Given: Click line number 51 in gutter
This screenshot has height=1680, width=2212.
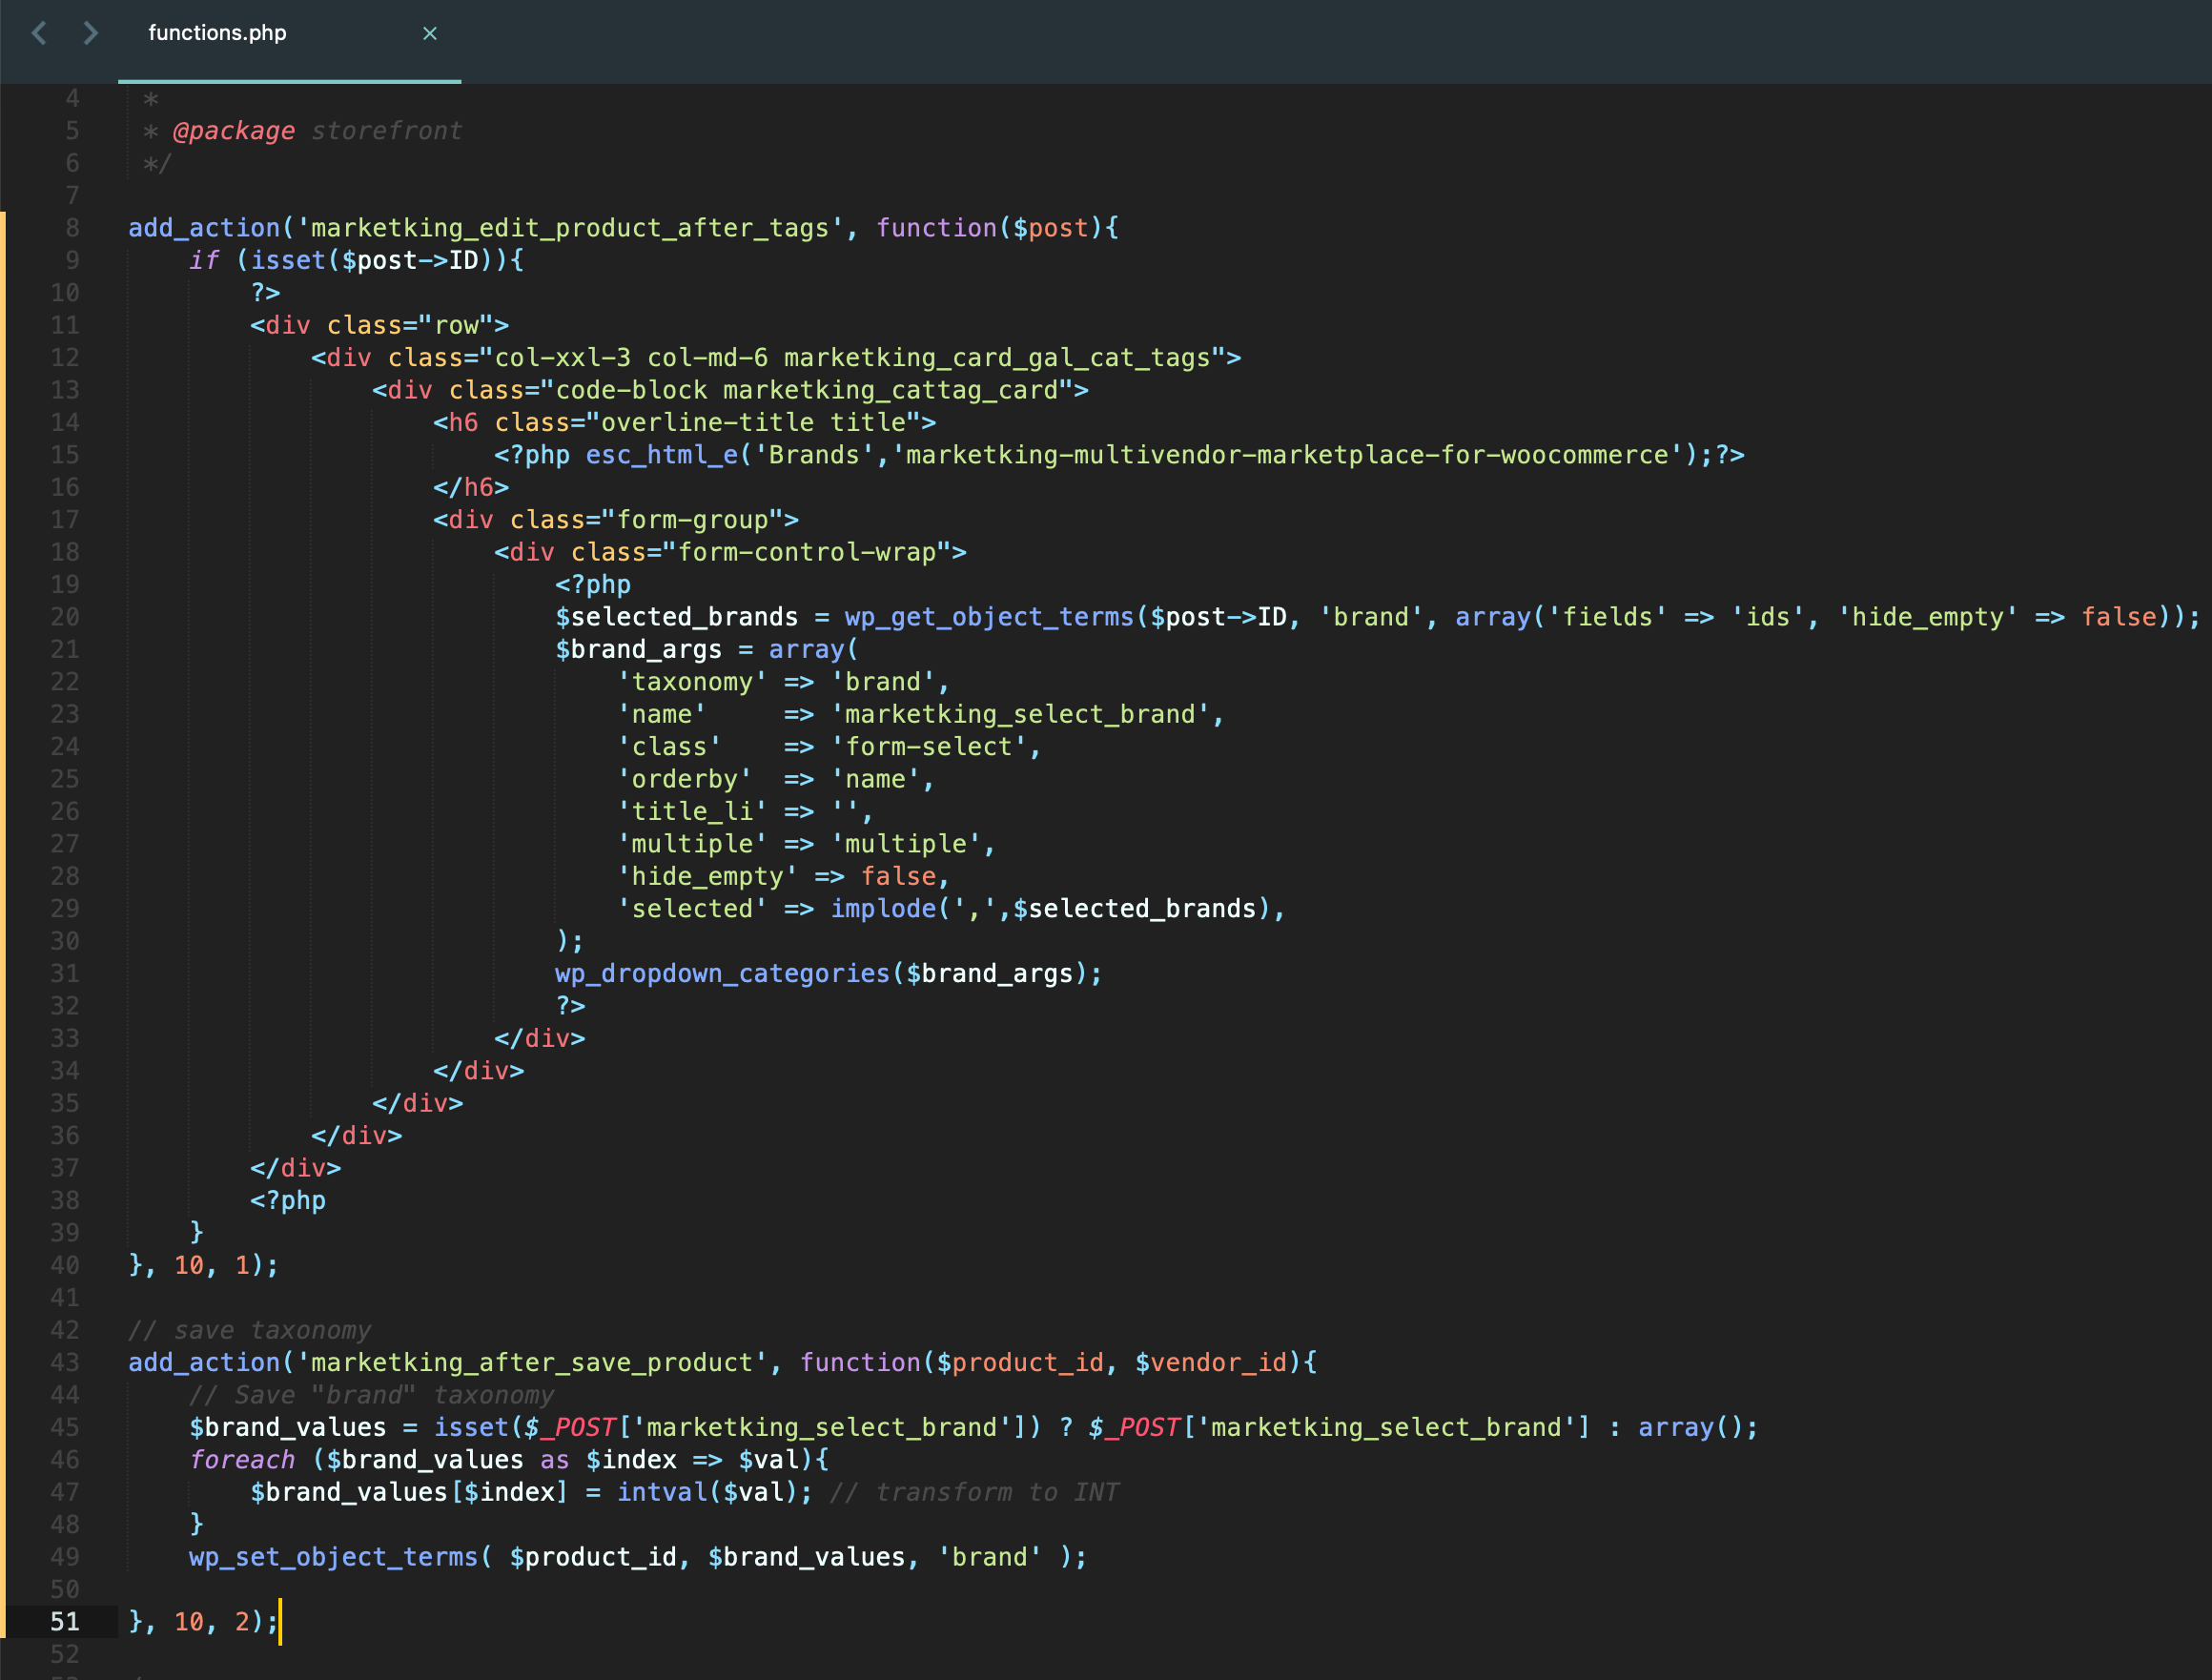Looking at the screenshot, I should click(x=65, y=1621).
